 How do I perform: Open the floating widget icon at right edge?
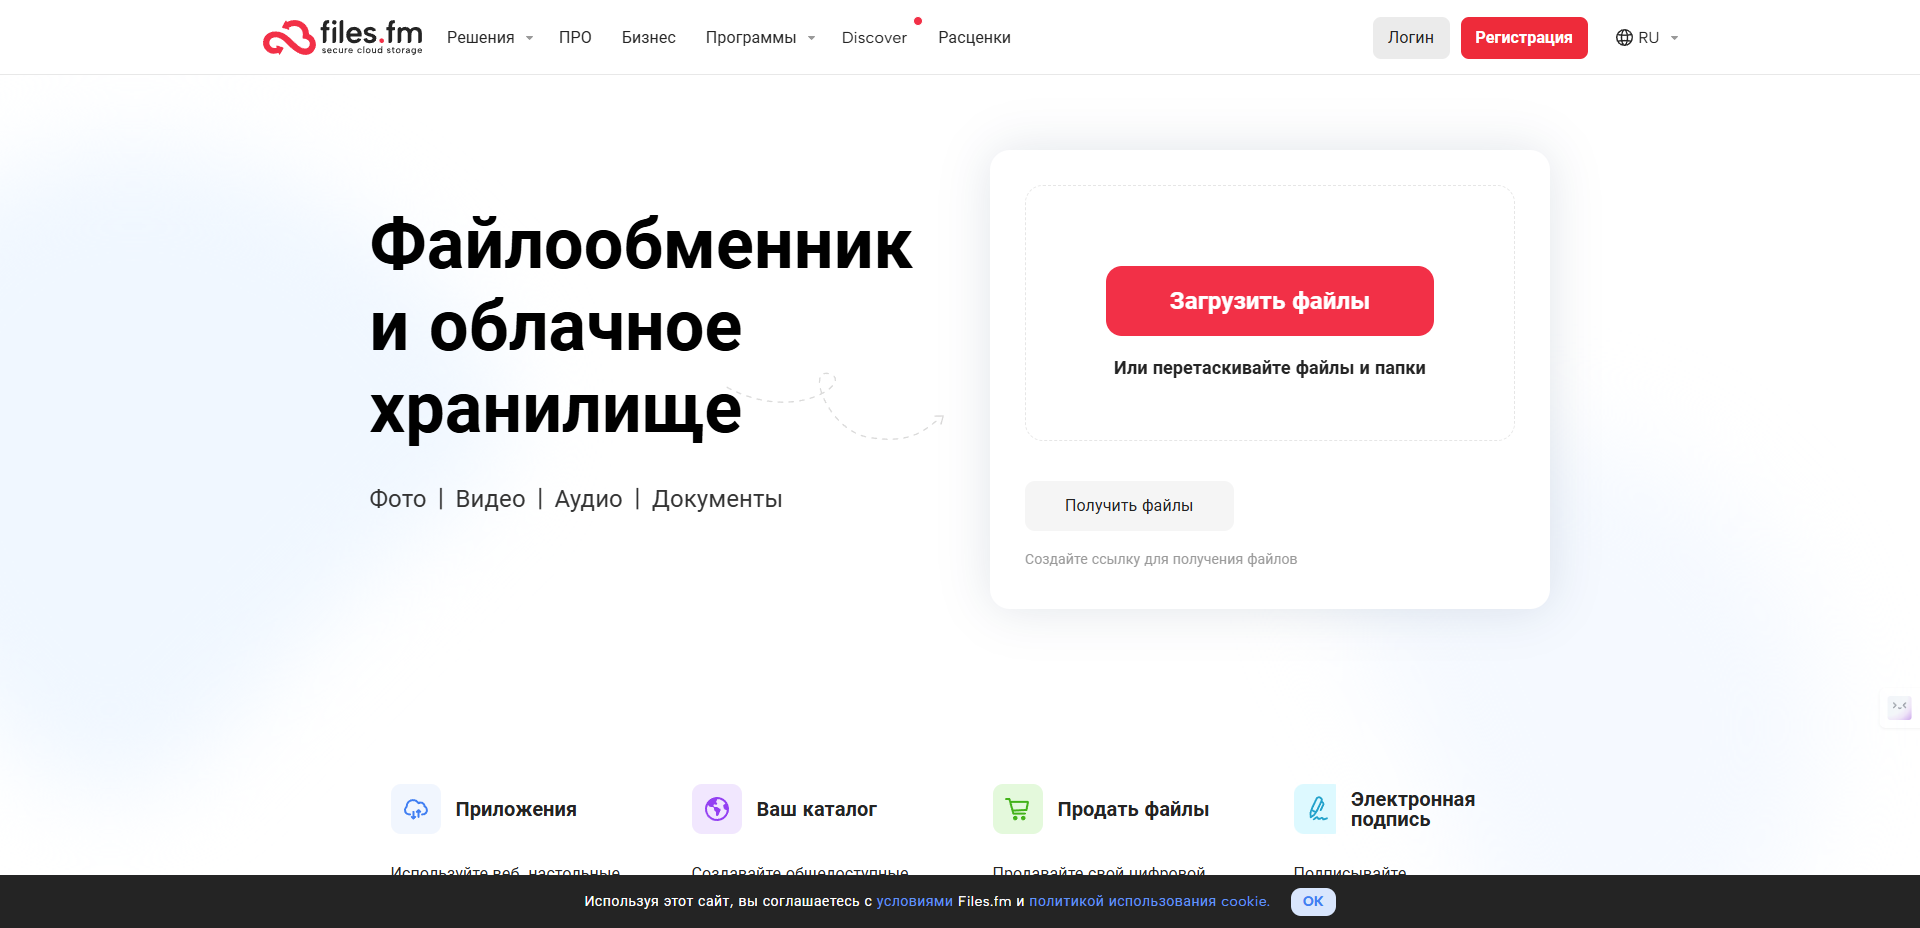[1899, 708]
